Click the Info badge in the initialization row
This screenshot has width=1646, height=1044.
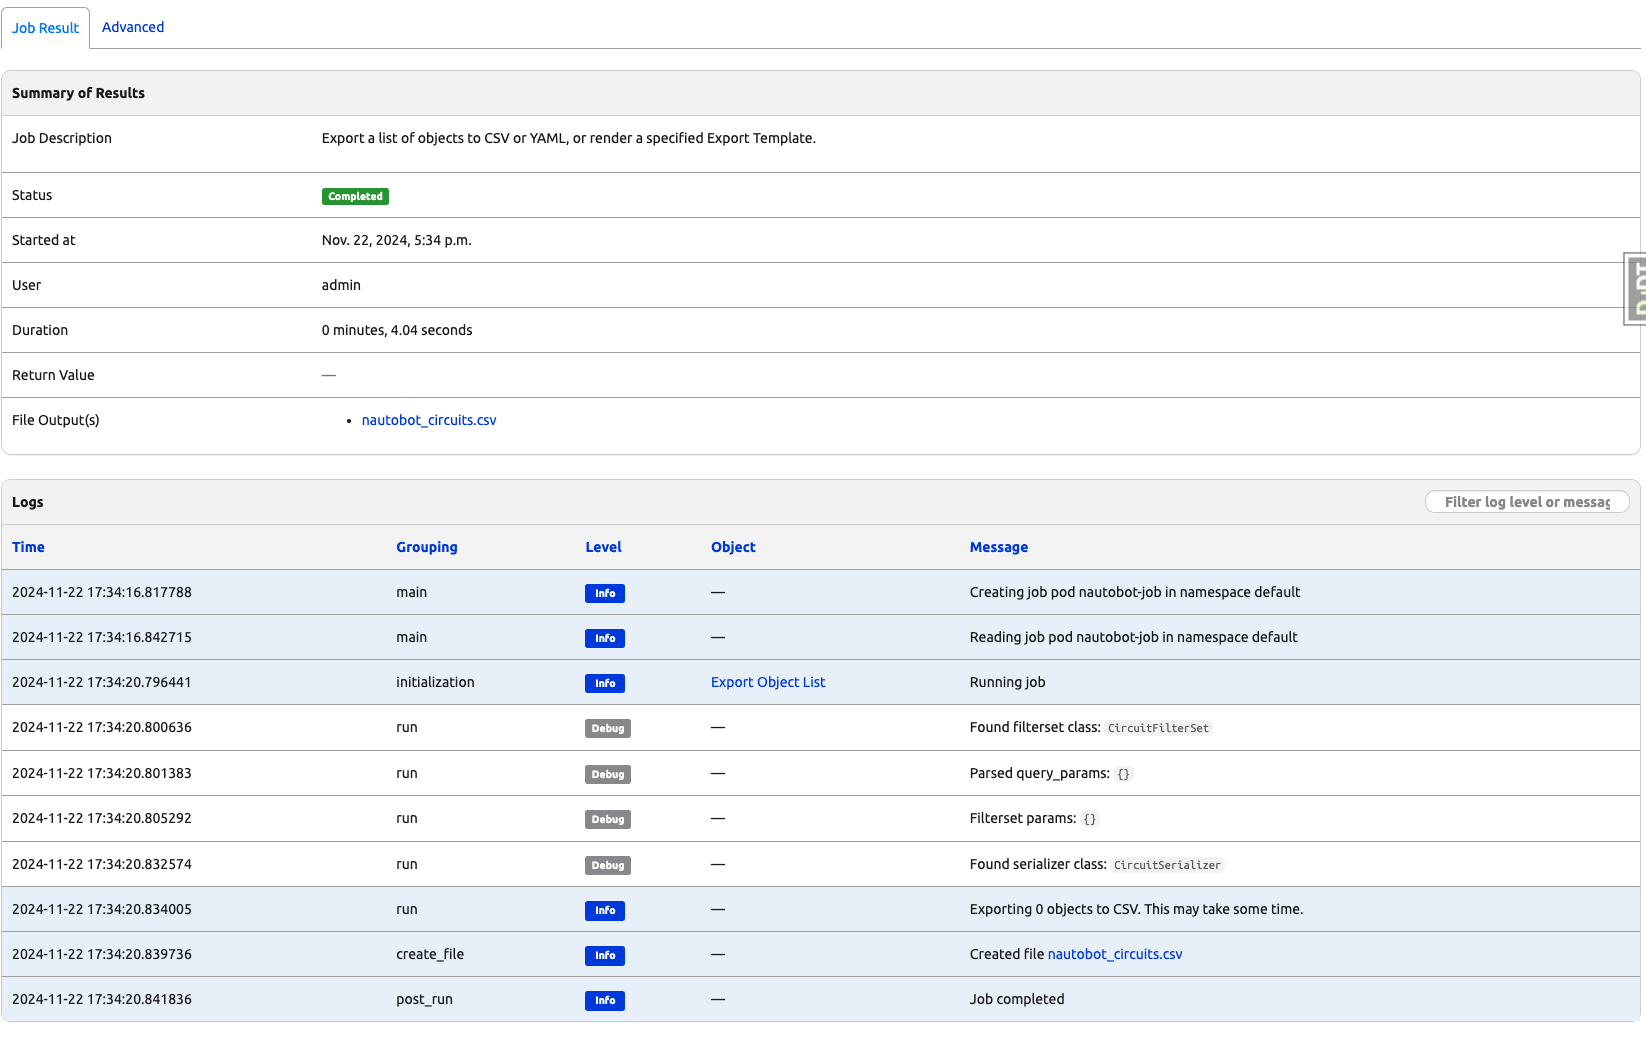605,683
